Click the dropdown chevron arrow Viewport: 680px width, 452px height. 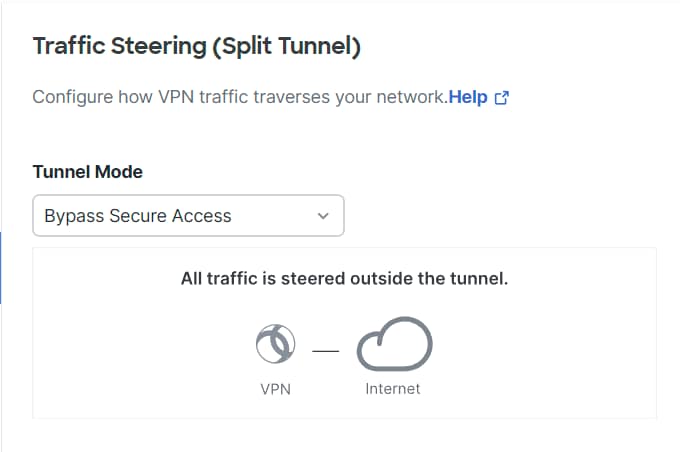(x=322, y=216)
